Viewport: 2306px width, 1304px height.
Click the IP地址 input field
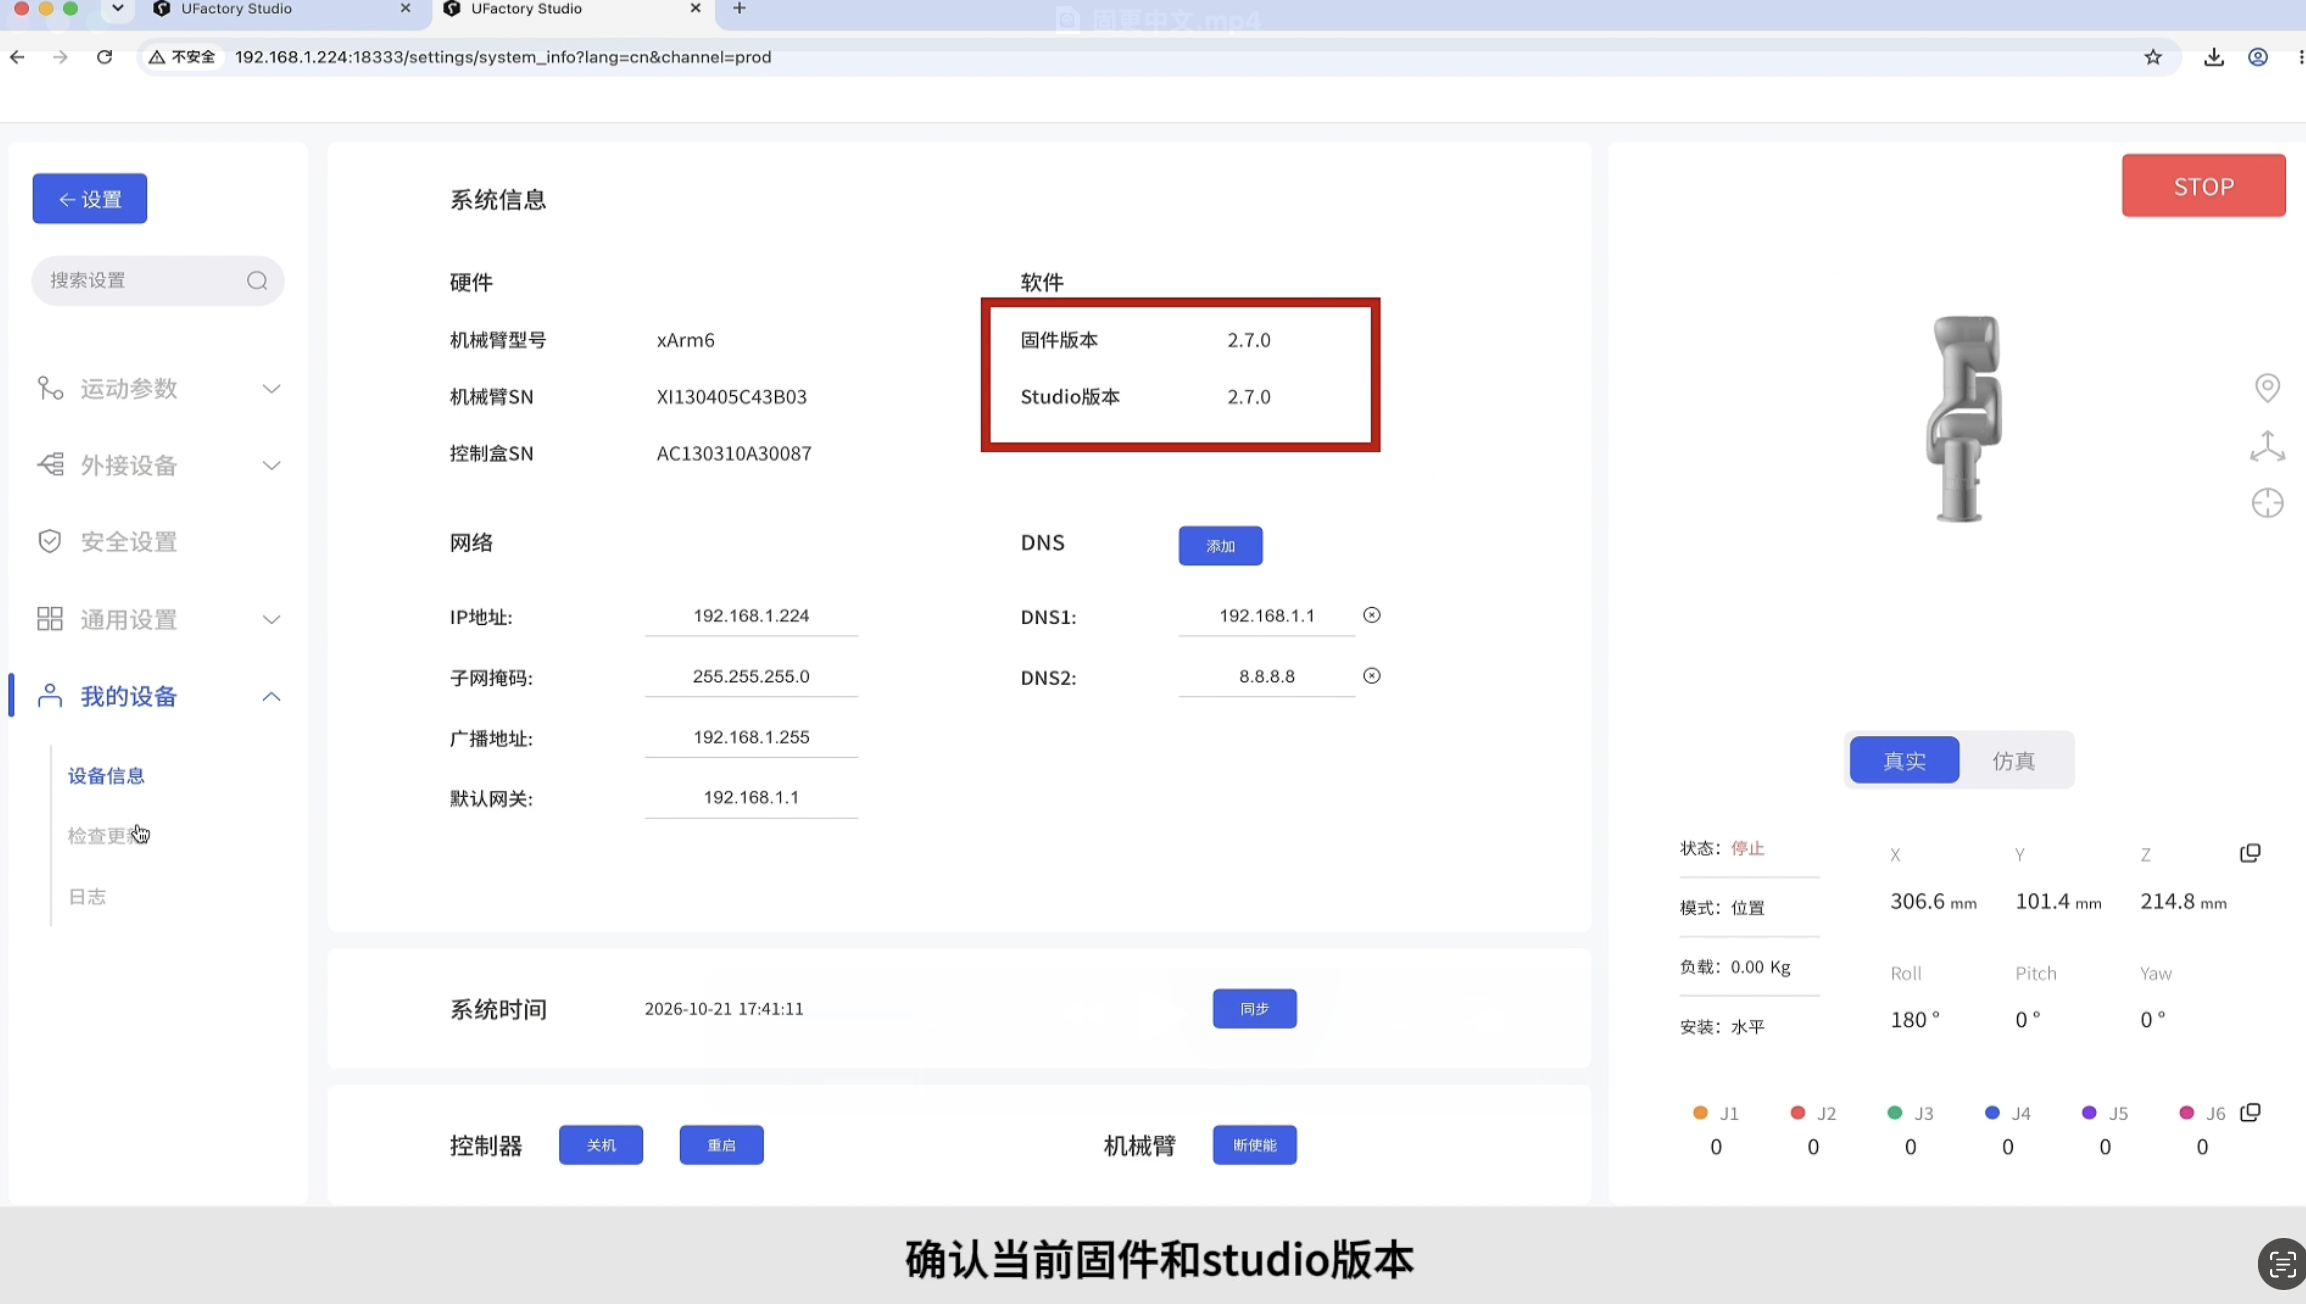tap(751, 616)
